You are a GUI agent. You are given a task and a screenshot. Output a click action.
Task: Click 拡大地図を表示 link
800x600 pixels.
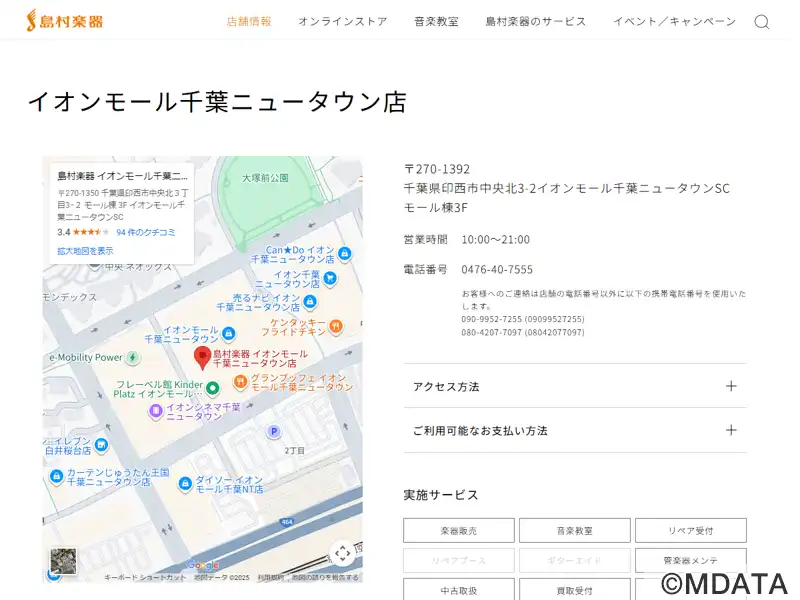pos(85,251)
